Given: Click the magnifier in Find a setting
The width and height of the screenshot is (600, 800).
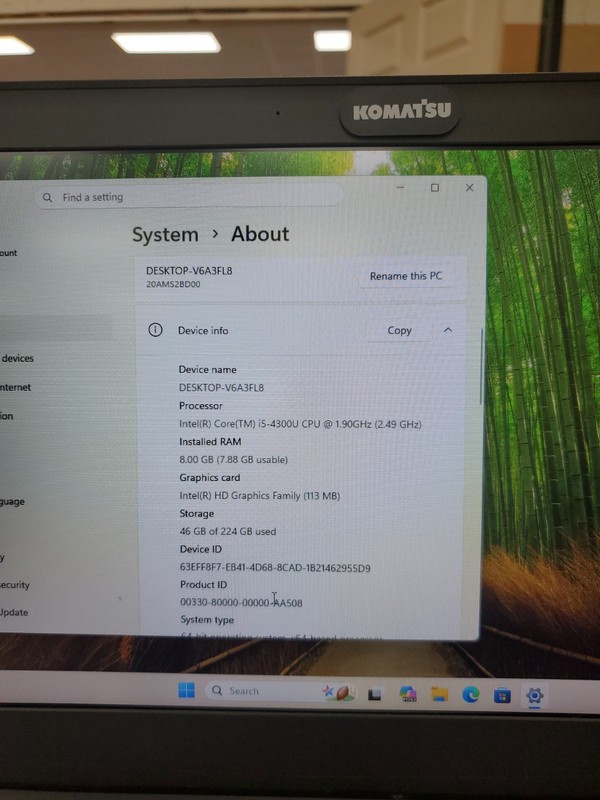Looking at the screenshot, I should (47, 197).
